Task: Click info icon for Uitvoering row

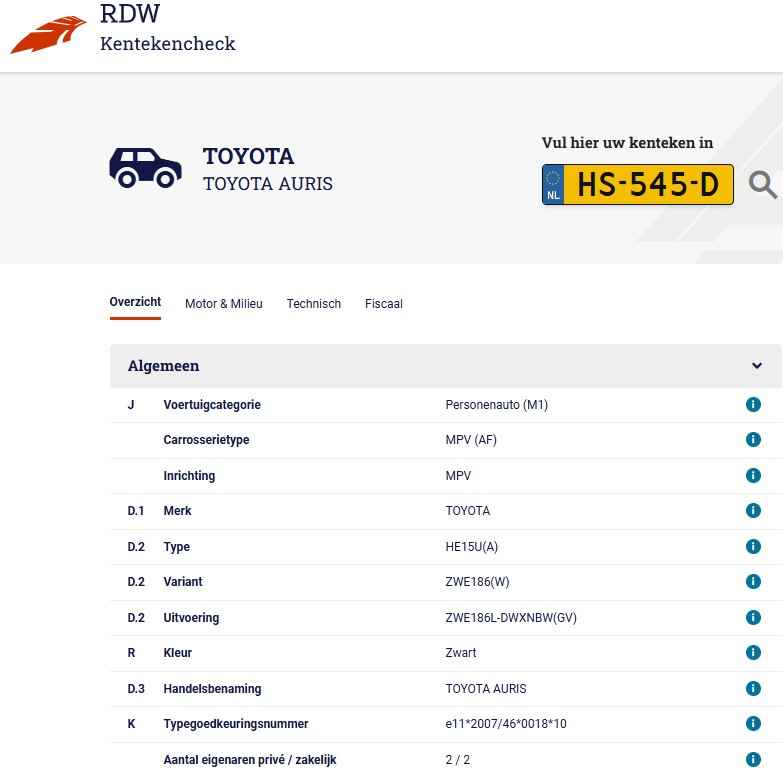Action: pos(753,617)
